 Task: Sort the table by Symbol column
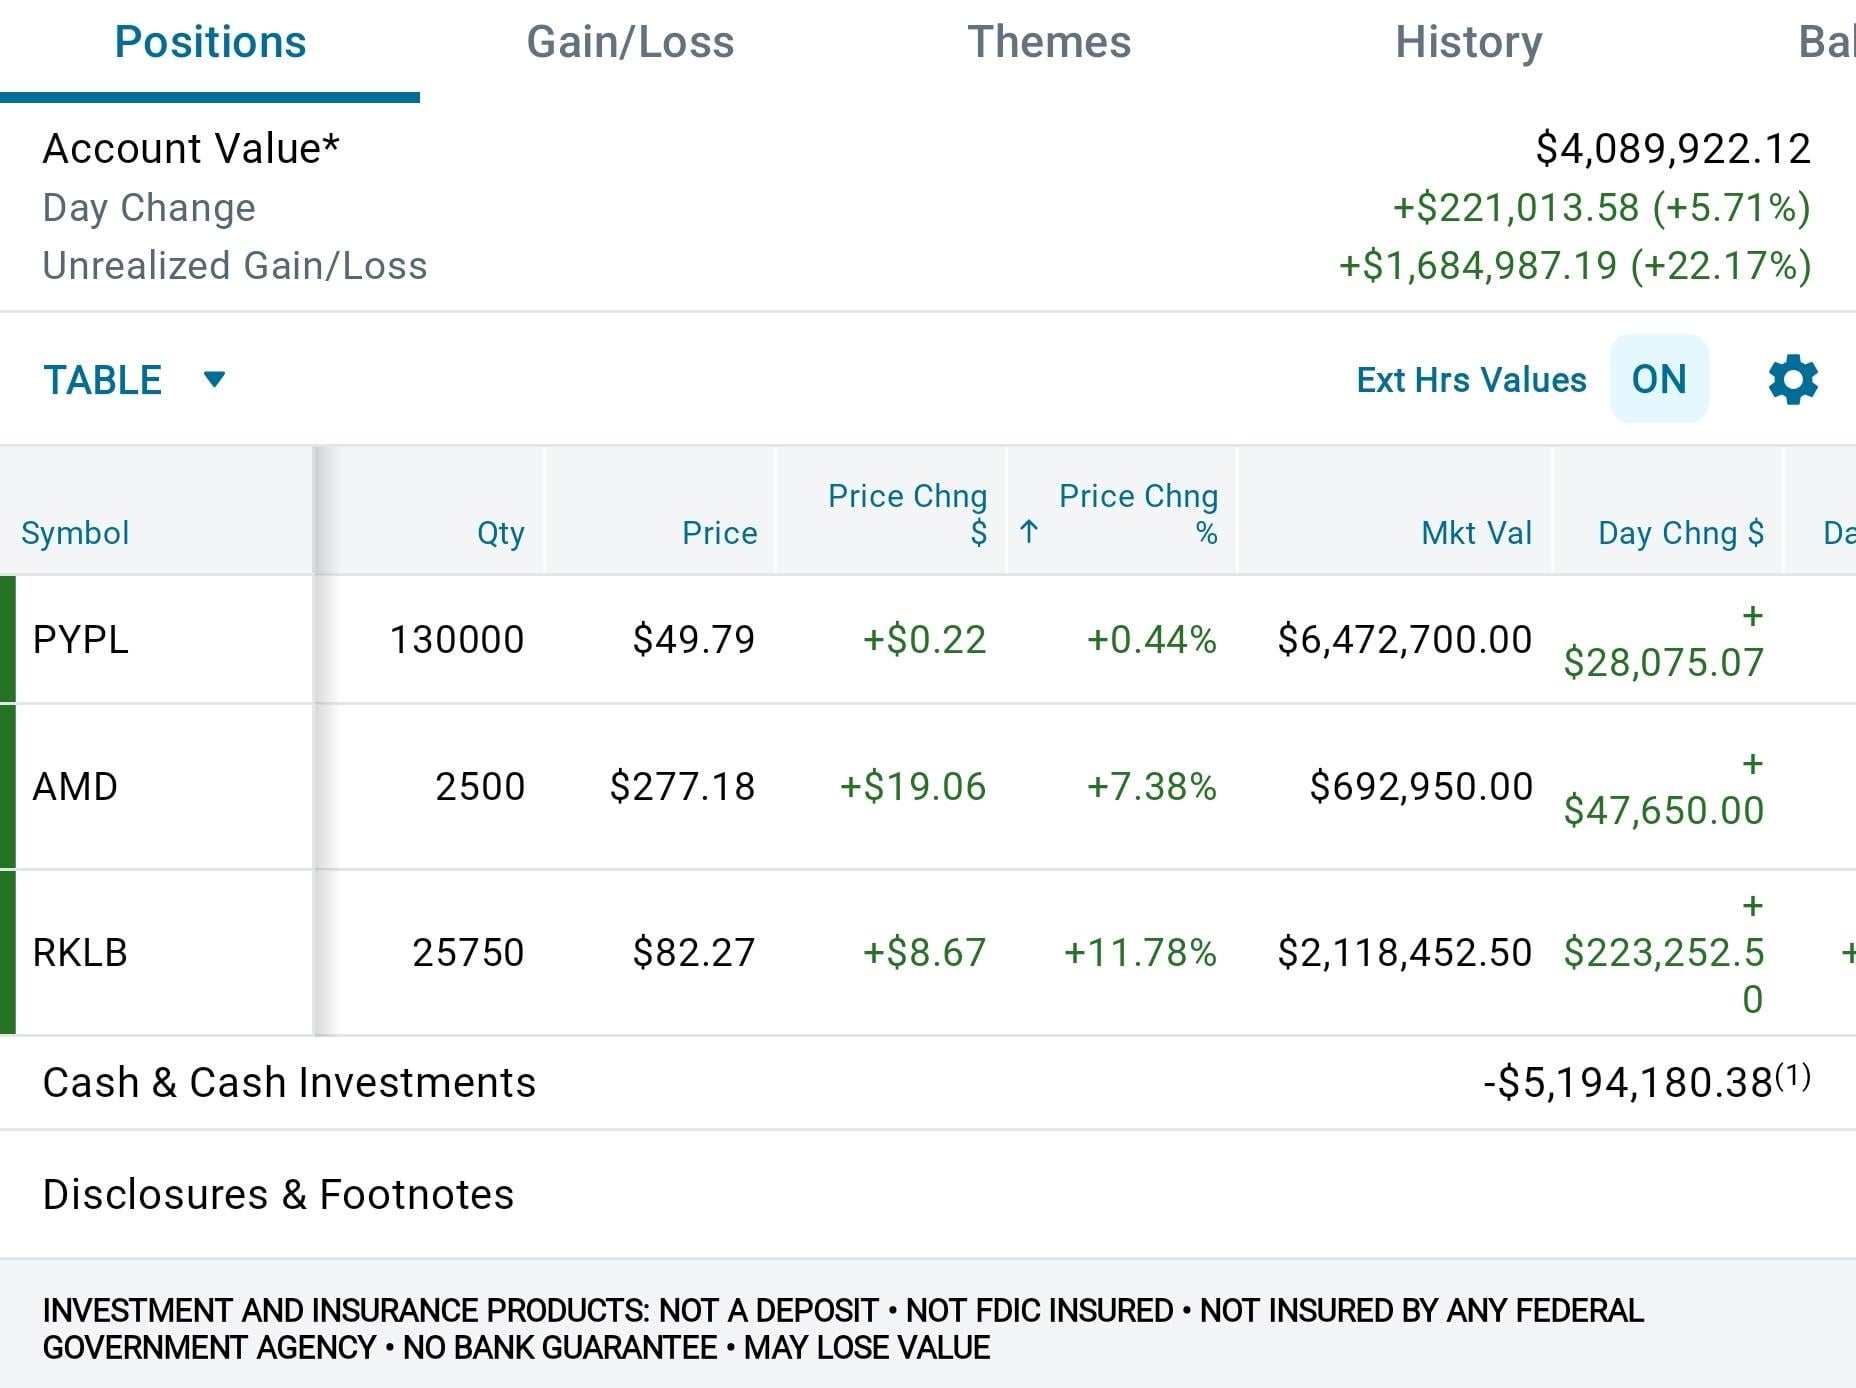(x=75, y=533)
